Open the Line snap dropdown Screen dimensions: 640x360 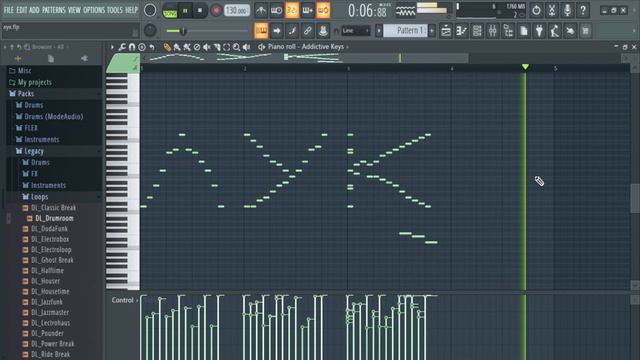pyautogui.click(x=355, y=31)
